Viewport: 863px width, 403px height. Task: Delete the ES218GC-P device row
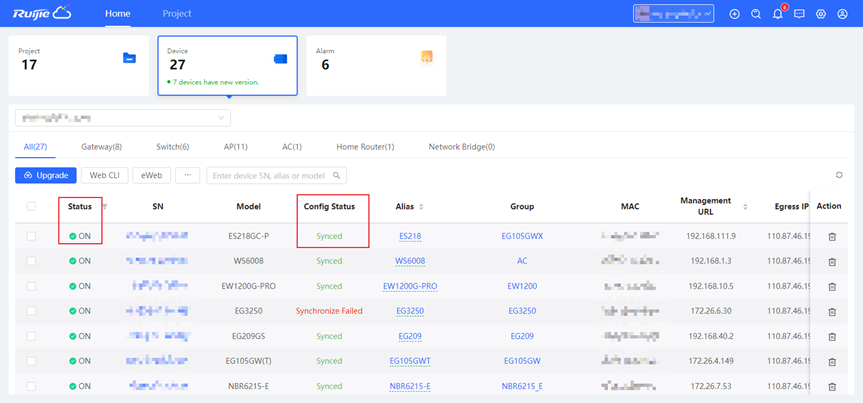pyautogui.click(x=832, y=236)
